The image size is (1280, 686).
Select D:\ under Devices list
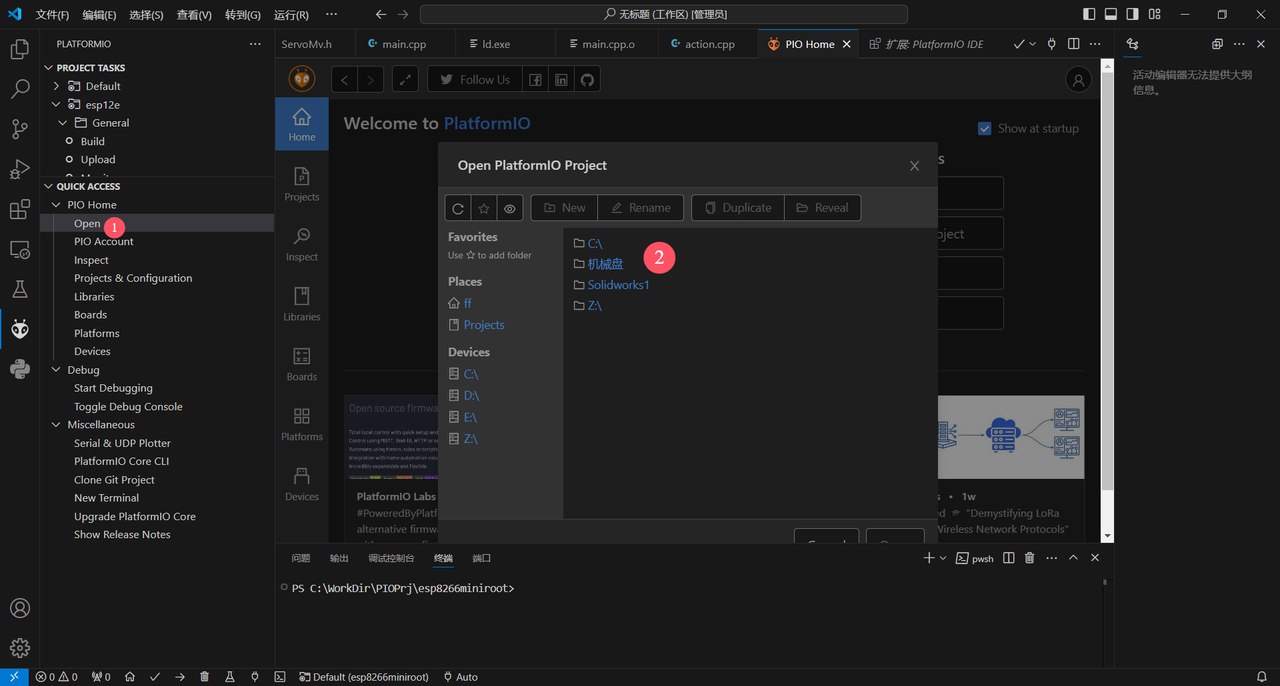click(x=471, y=396)
